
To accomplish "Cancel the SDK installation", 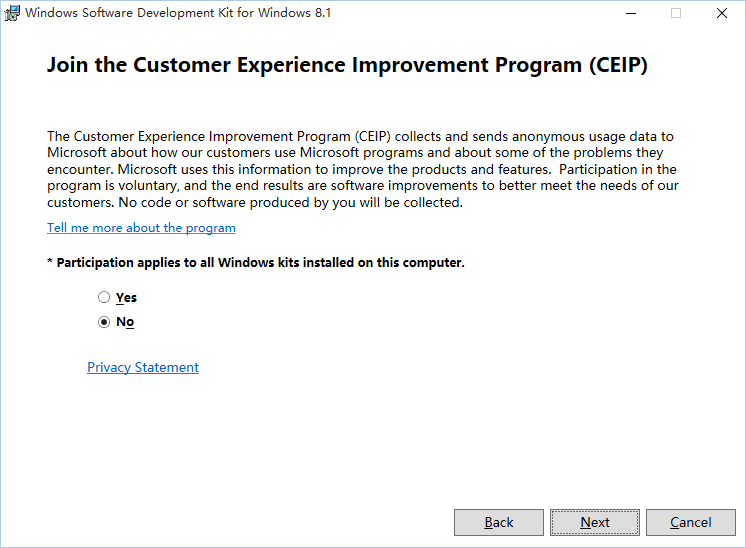I will pyautogui.click(x=691, y=522).
